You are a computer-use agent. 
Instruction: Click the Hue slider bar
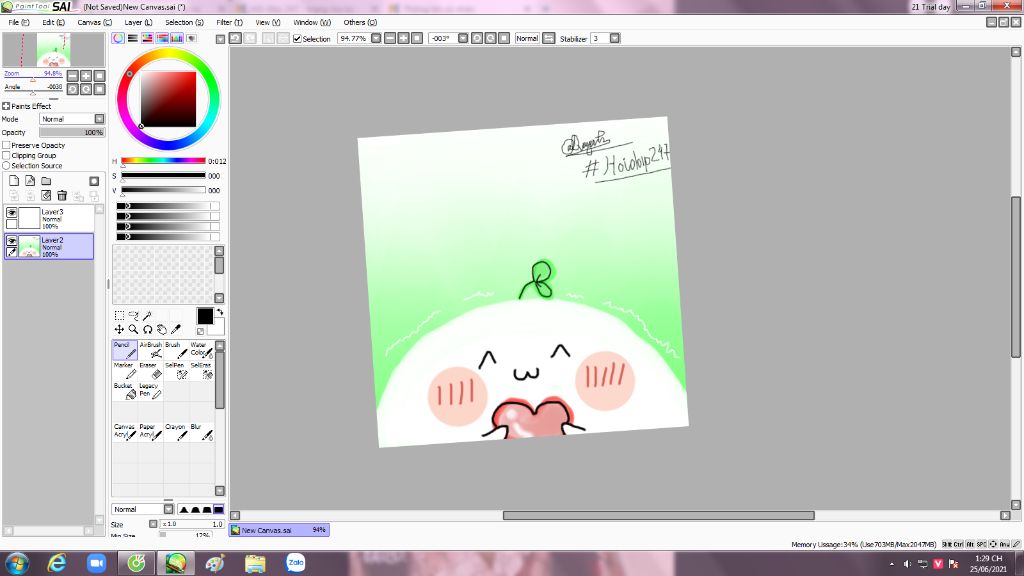163,161
